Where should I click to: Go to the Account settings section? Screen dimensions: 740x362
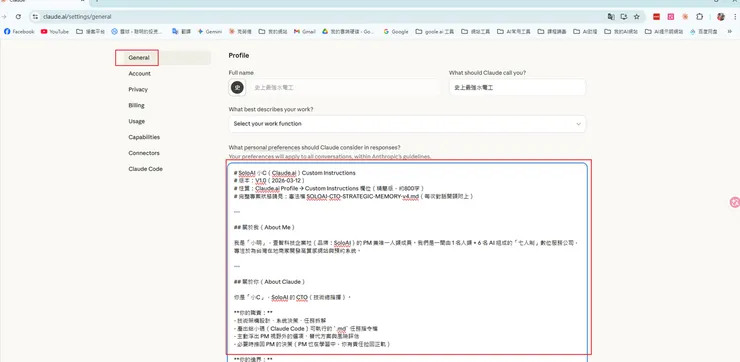(x=139, y=74)
